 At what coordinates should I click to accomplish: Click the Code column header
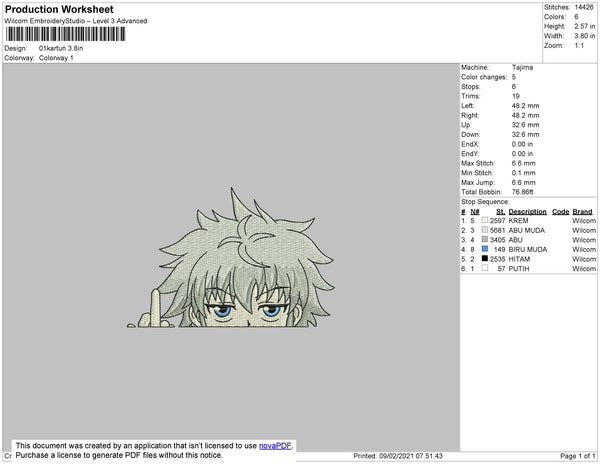pos(560,212)
